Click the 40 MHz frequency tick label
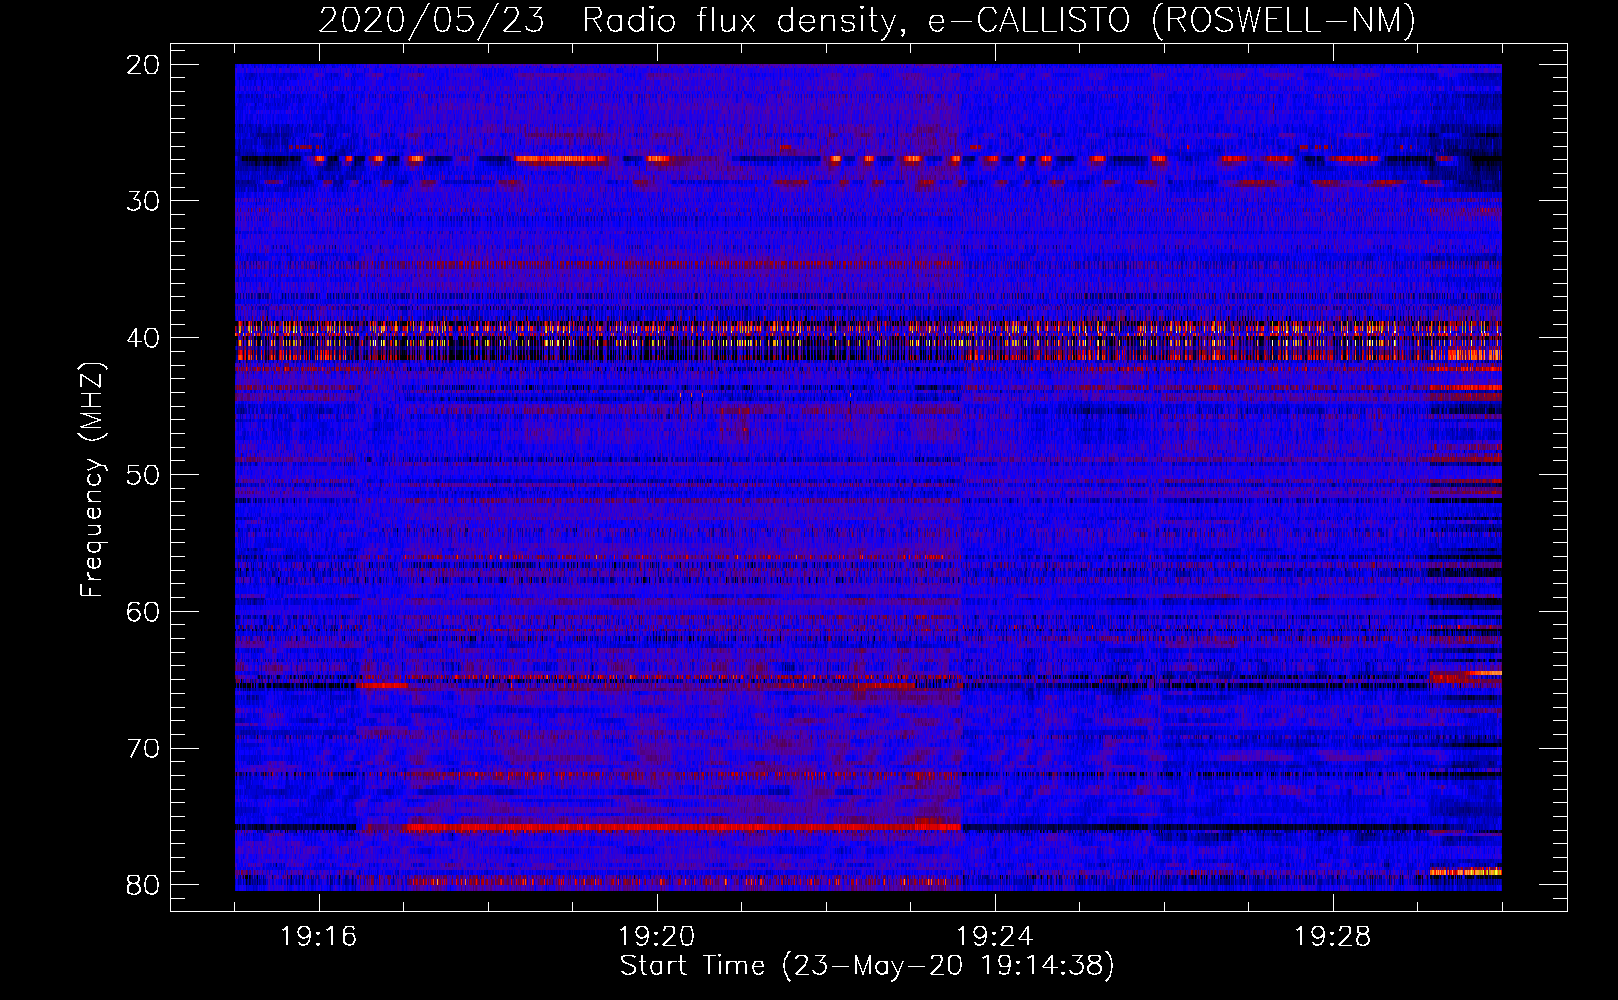 click(x=143, y=338)
